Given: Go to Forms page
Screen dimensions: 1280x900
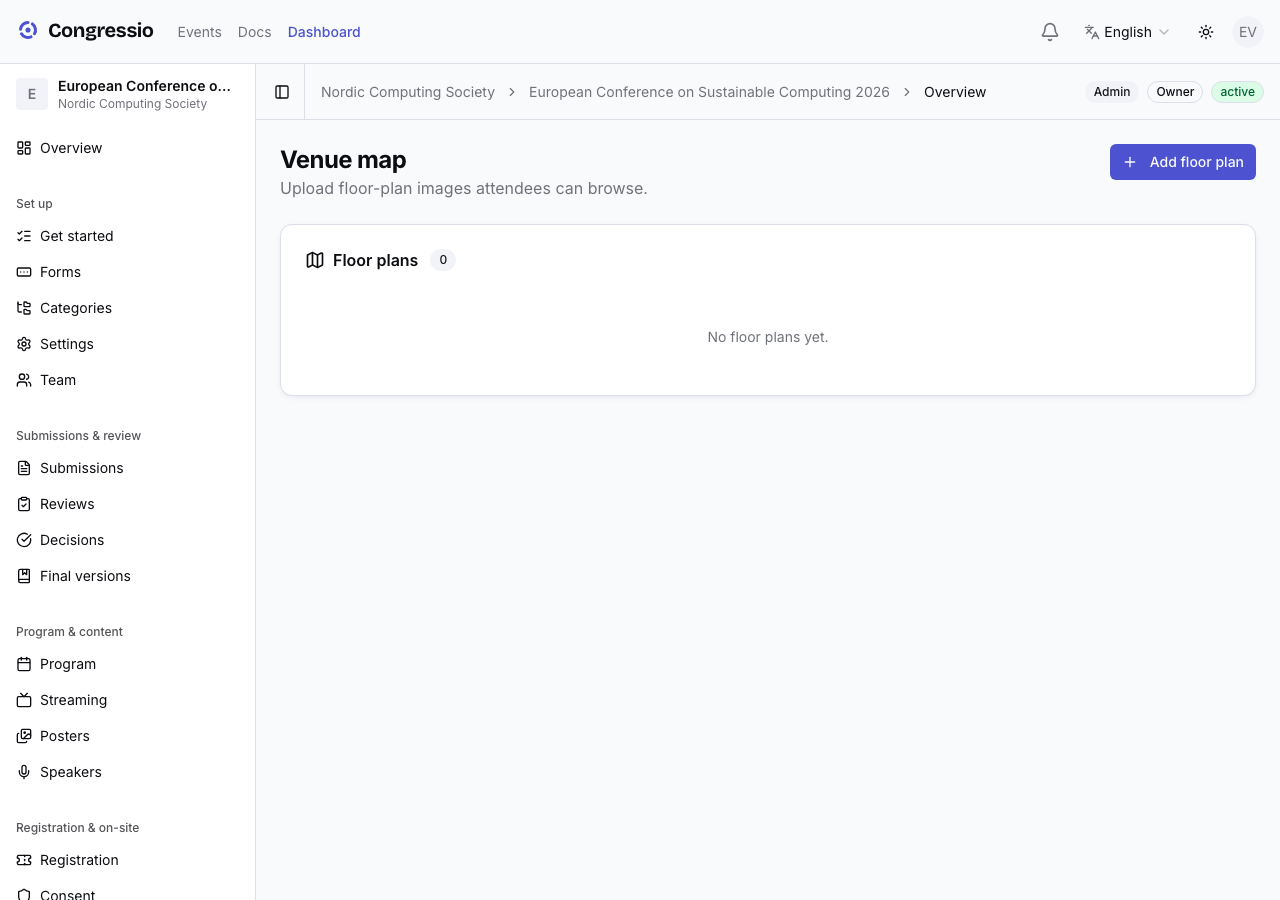Looking at the screenshot, I should [x=128, y=272].
